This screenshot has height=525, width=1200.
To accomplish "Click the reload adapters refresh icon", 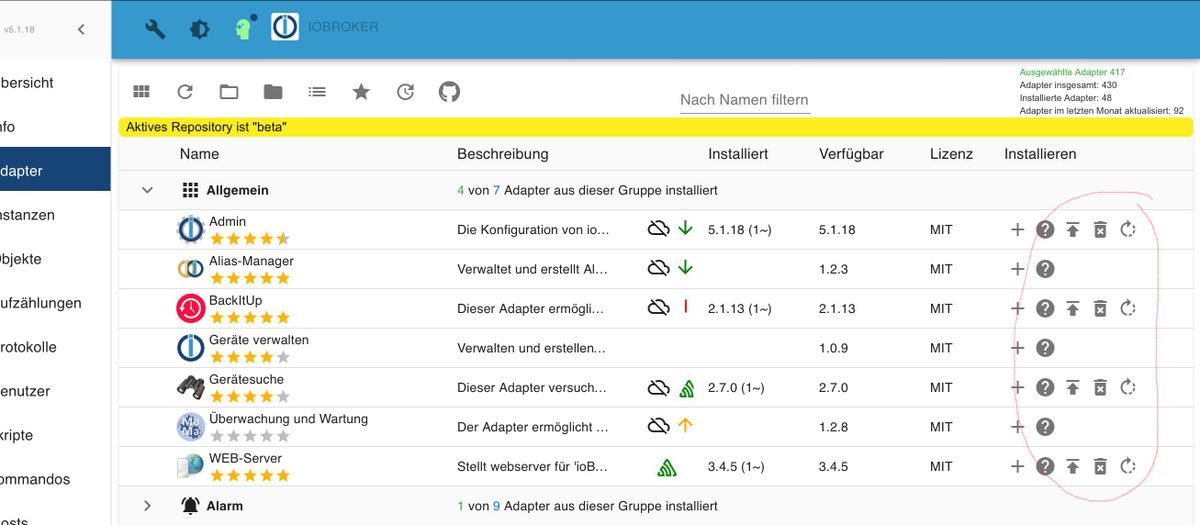I will pos(185,92).
